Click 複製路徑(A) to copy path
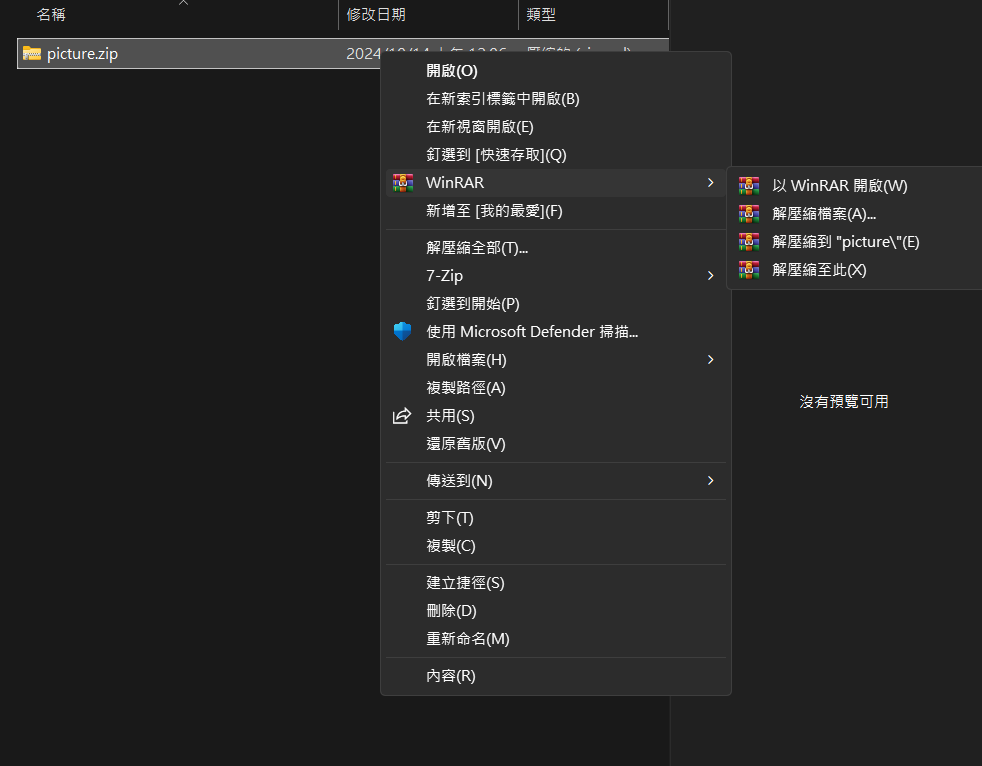The height and width of the screenshot is (766, 982). click(x=466, y=387)
